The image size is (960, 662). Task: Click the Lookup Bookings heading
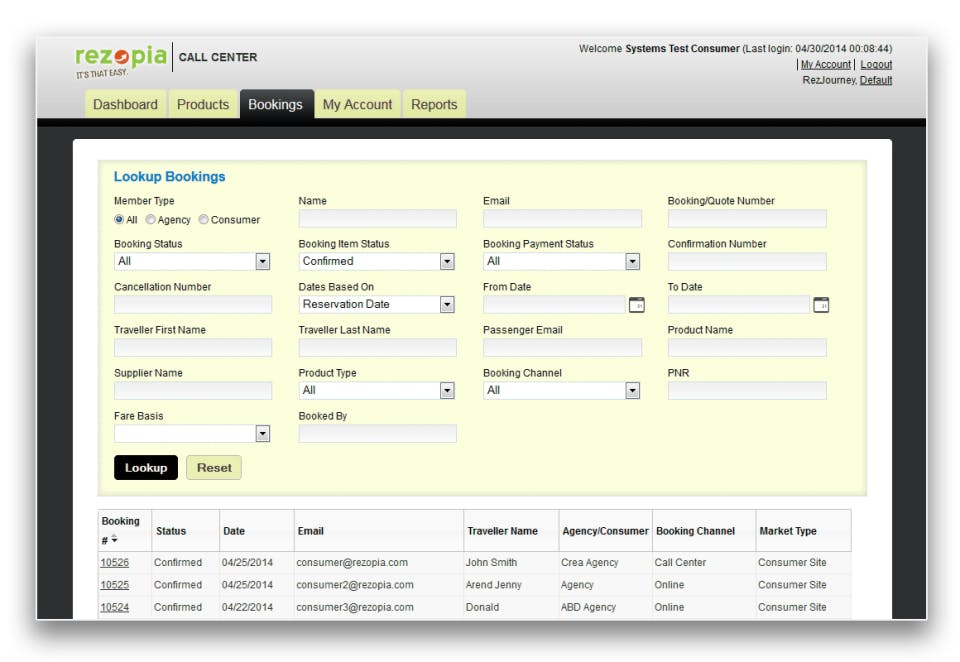[x=170, y=176]
